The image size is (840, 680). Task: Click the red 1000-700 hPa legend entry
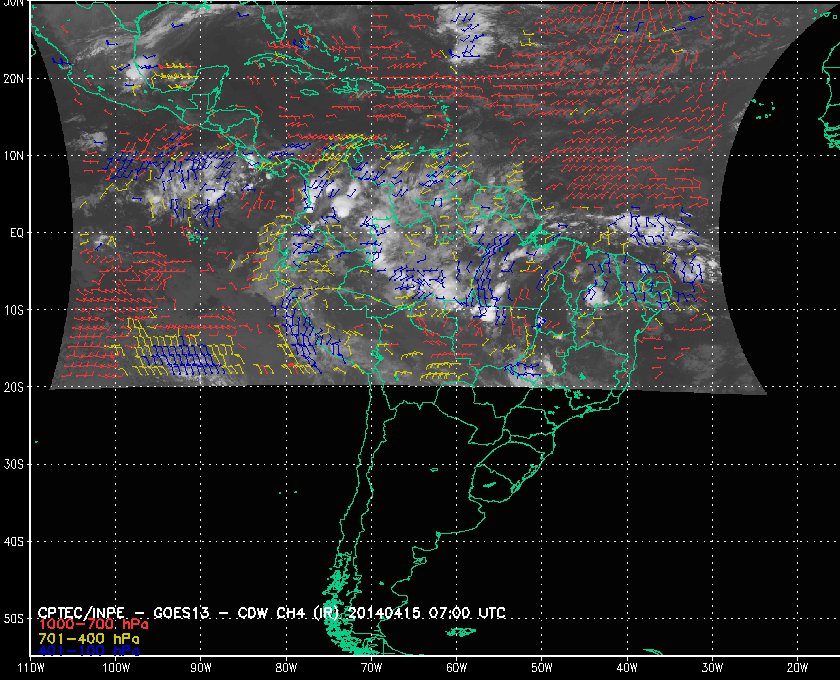pos(93,624)
